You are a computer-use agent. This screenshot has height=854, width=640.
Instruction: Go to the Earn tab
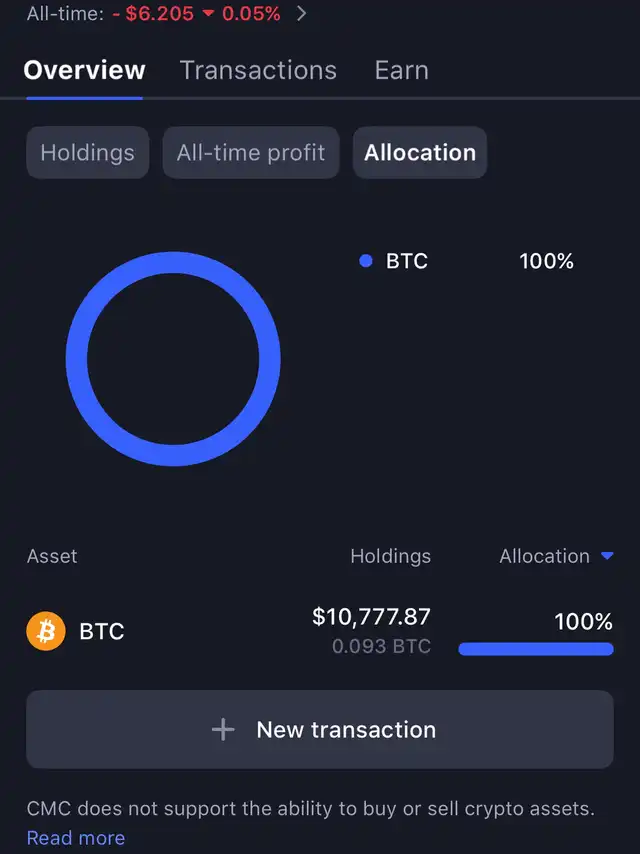pos(402,71)
